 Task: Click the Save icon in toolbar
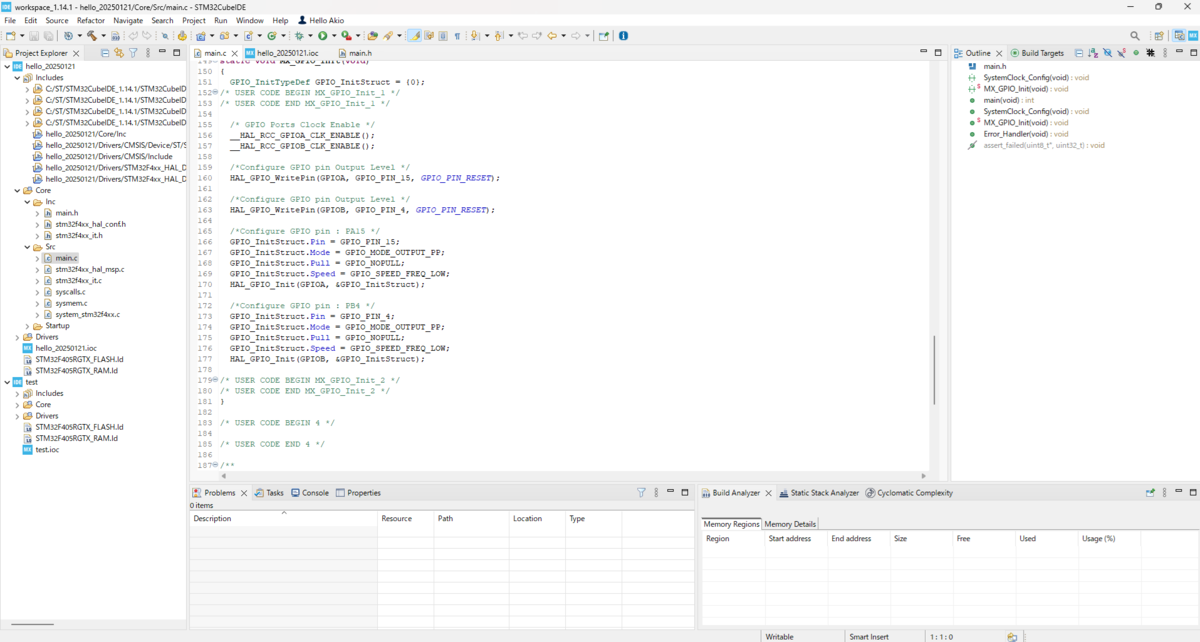point(34,36)
